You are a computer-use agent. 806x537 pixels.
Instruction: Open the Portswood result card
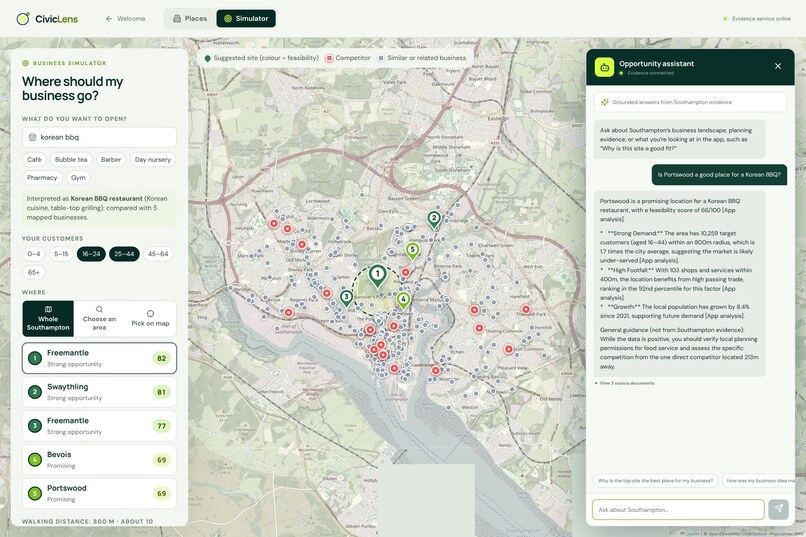99,493
